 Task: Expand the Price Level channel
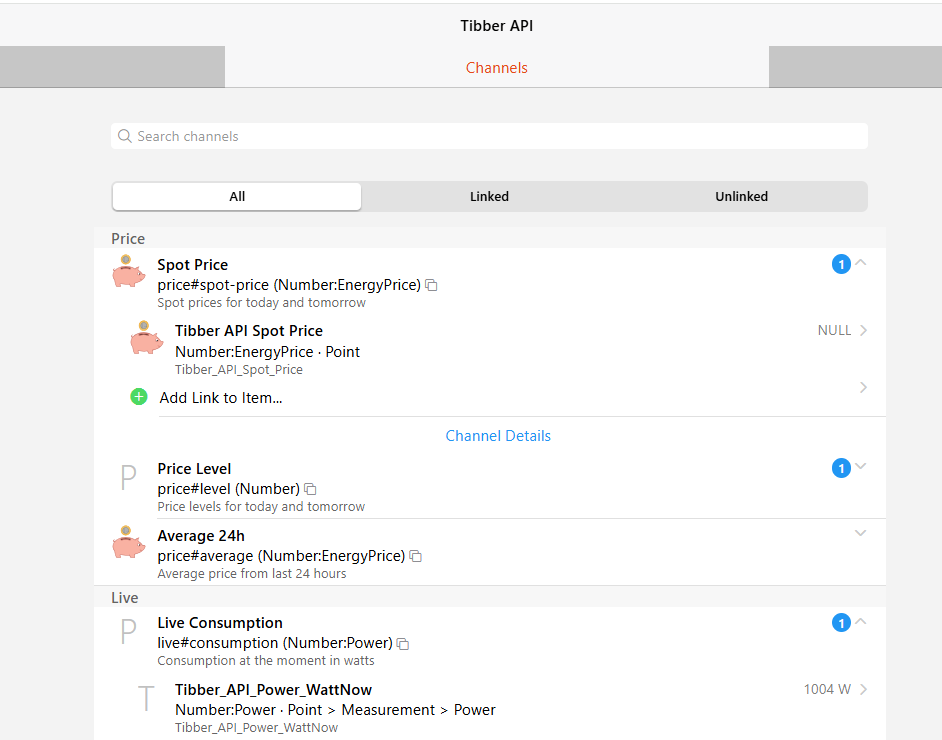[x=861, y=467]
